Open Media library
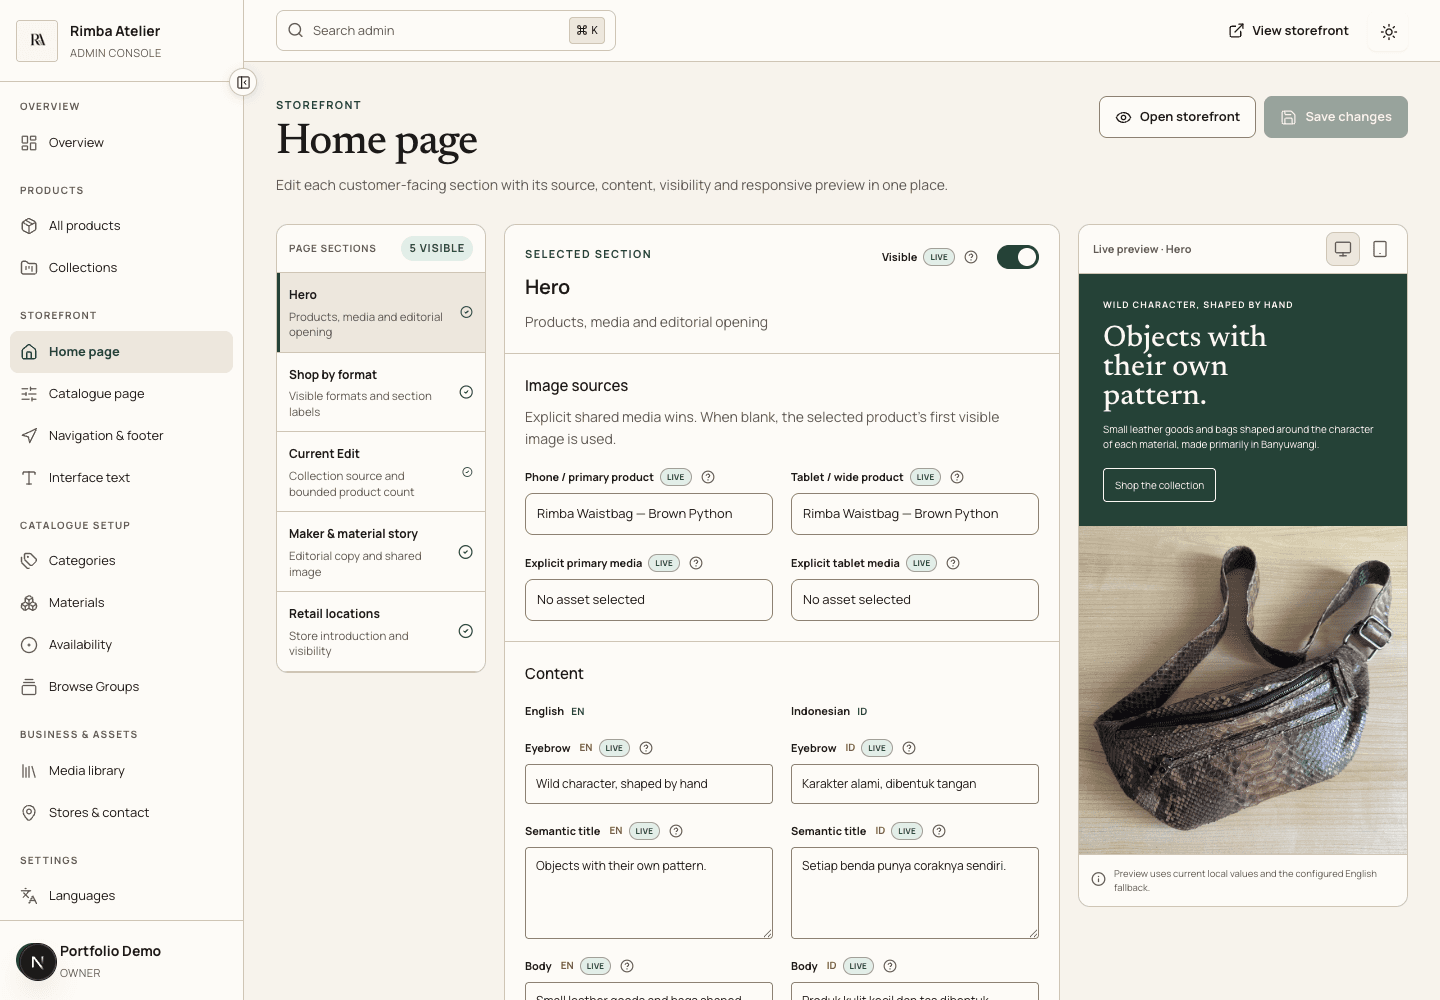Image resolution: width=1440 pixels, height=1000 pixels. (x=121, y=771)
